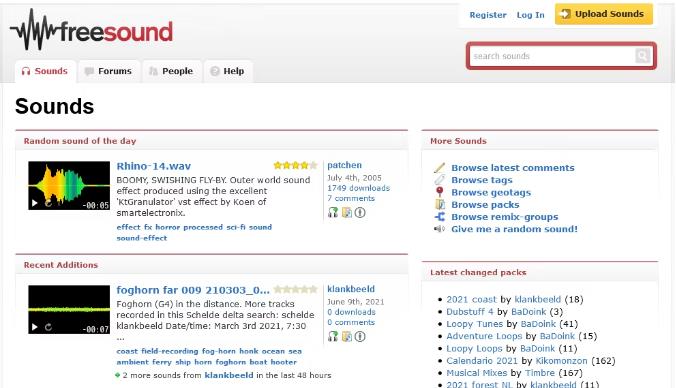
Task: Click the headphones icon under klankbeeld
Action: pos(333,336)
